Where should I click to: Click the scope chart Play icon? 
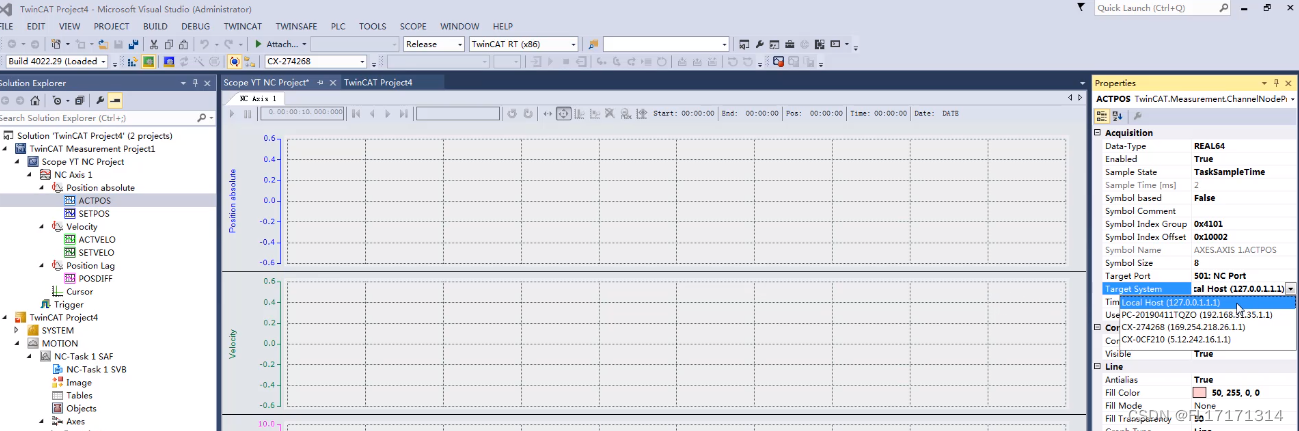pyautogui.click(x=231, y=113)
